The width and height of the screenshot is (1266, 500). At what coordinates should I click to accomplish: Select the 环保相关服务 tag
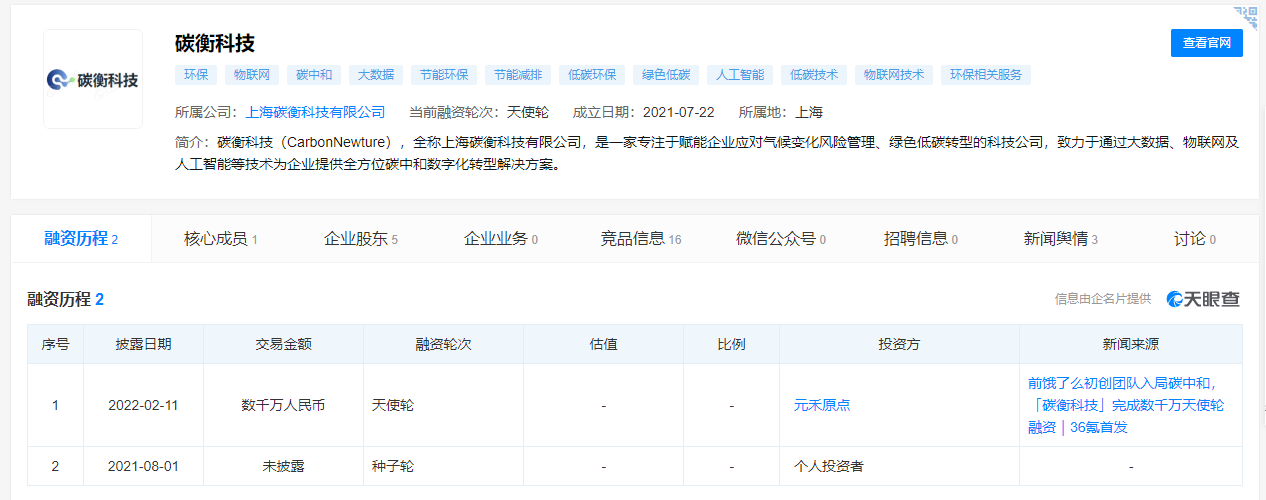click(986, 75)
